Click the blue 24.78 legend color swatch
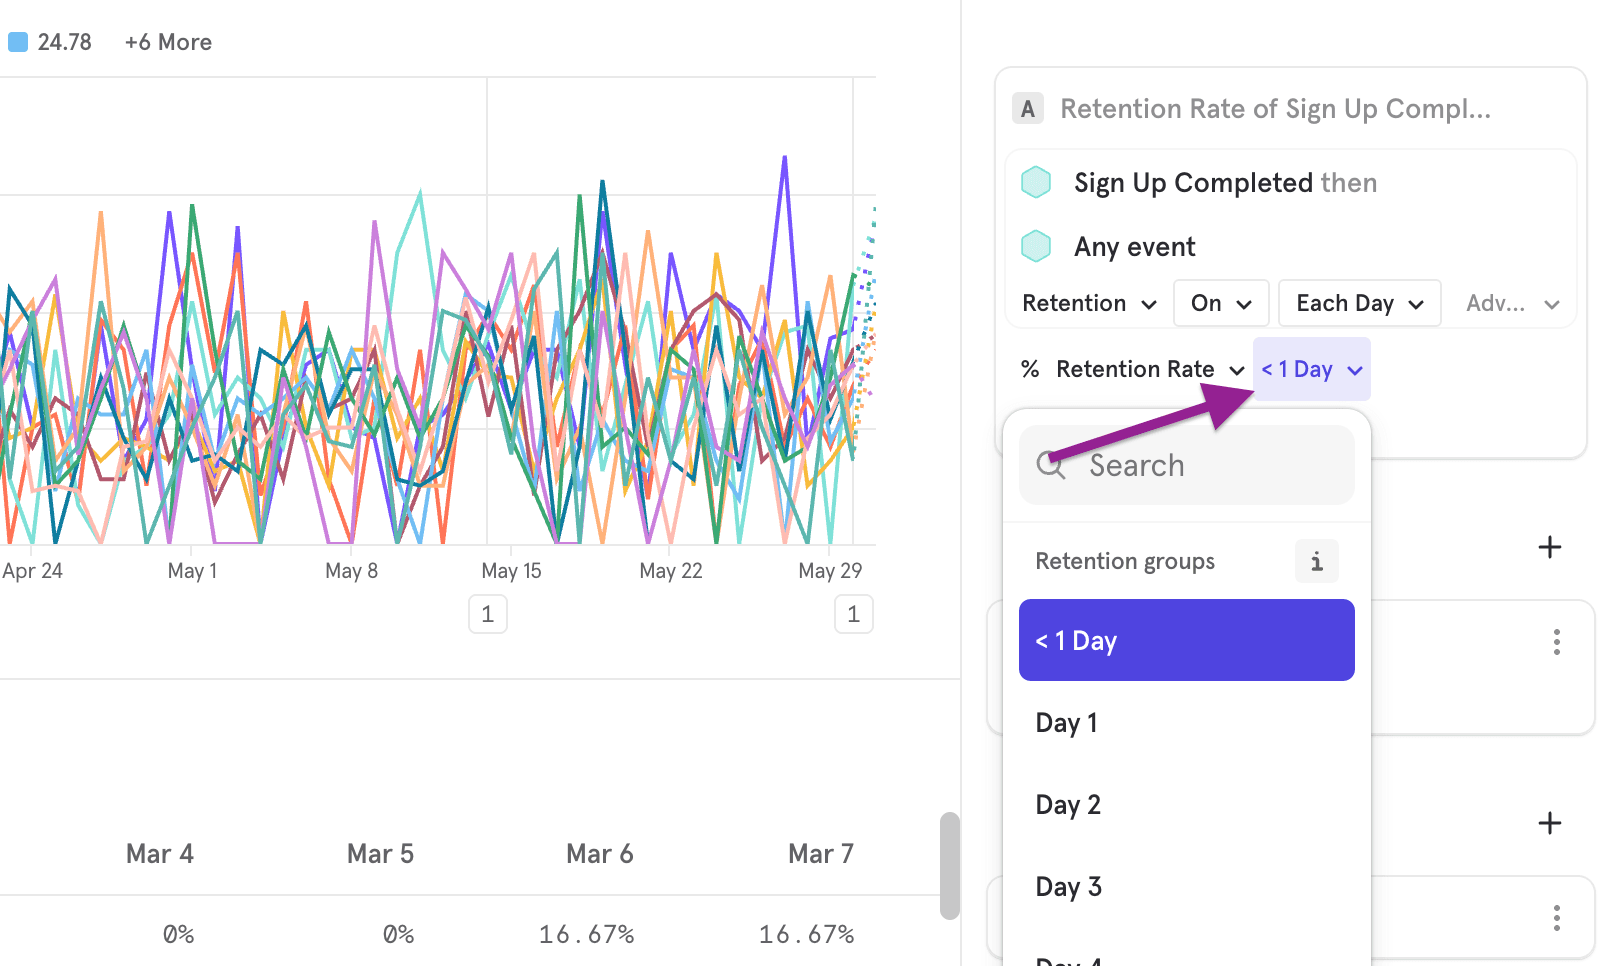This screenshot has width=1616, height=966. point(16,41)
